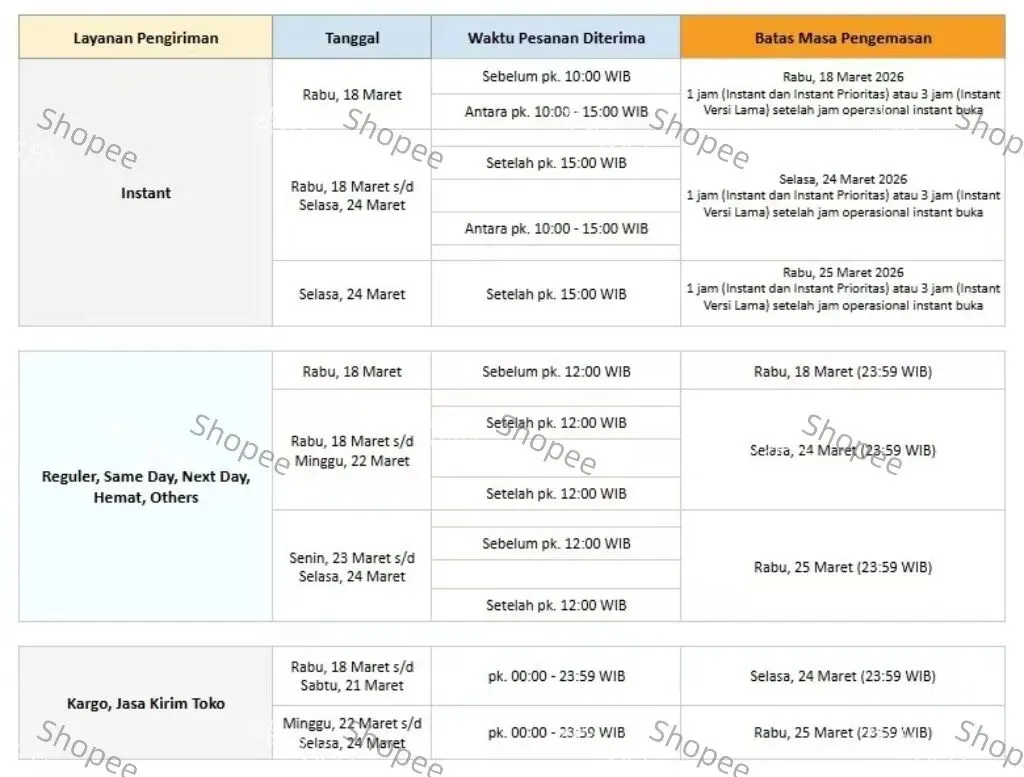Click the 'Waktu Pesanan Diterima' header cell
Viewport: 1024px width, 777px height.
556,38
